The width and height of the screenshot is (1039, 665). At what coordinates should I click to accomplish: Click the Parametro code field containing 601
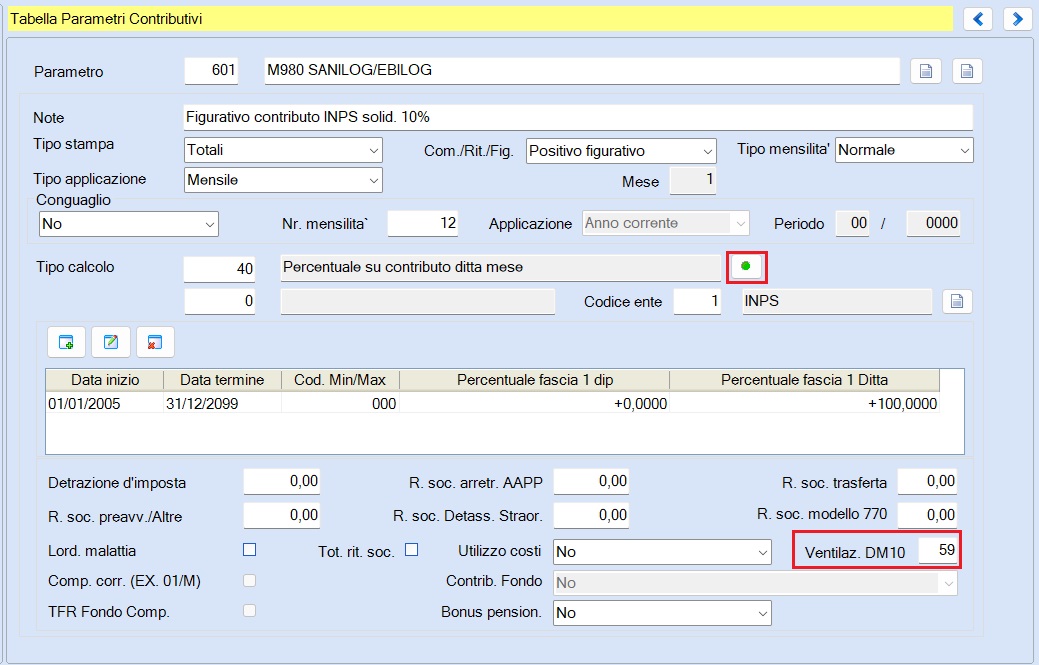click(211, 71)
